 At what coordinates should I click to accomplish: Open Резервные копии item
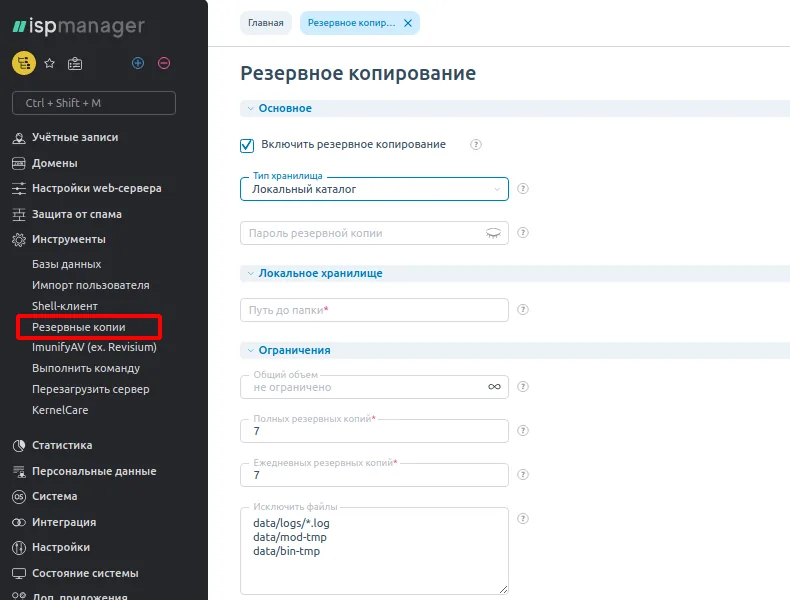79,327
